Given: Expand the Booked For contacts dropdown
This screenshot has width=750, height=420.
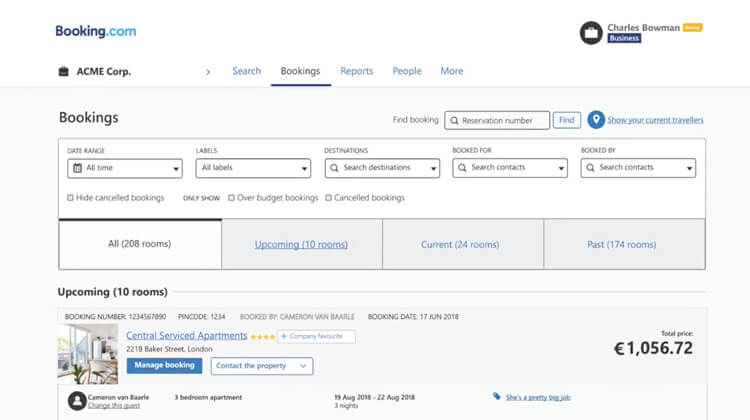Looking at the screenshot, I should pyautogui.click(x=509, y=168).
